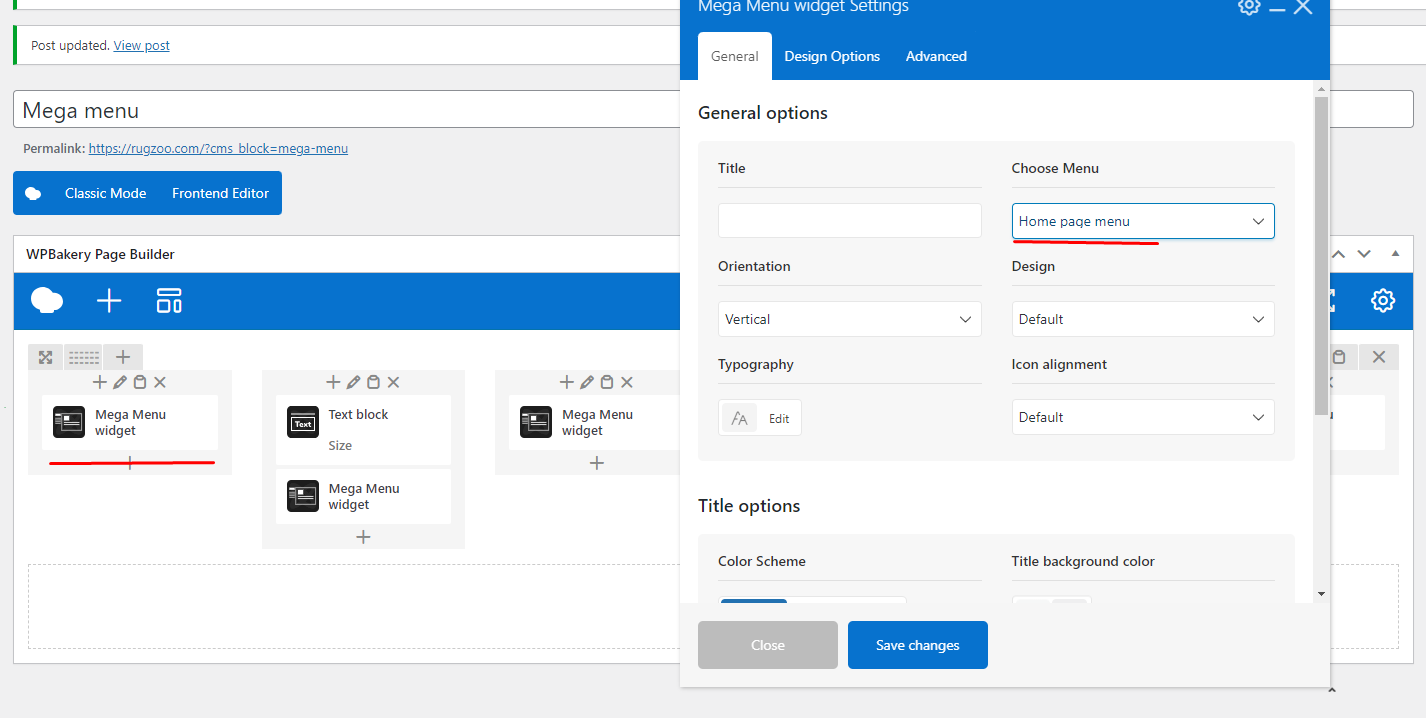Click the WPBakery cloud logo in blue toolbar
The height and width of the screenshot is (718, 1426).
click(x=47, y=300)
